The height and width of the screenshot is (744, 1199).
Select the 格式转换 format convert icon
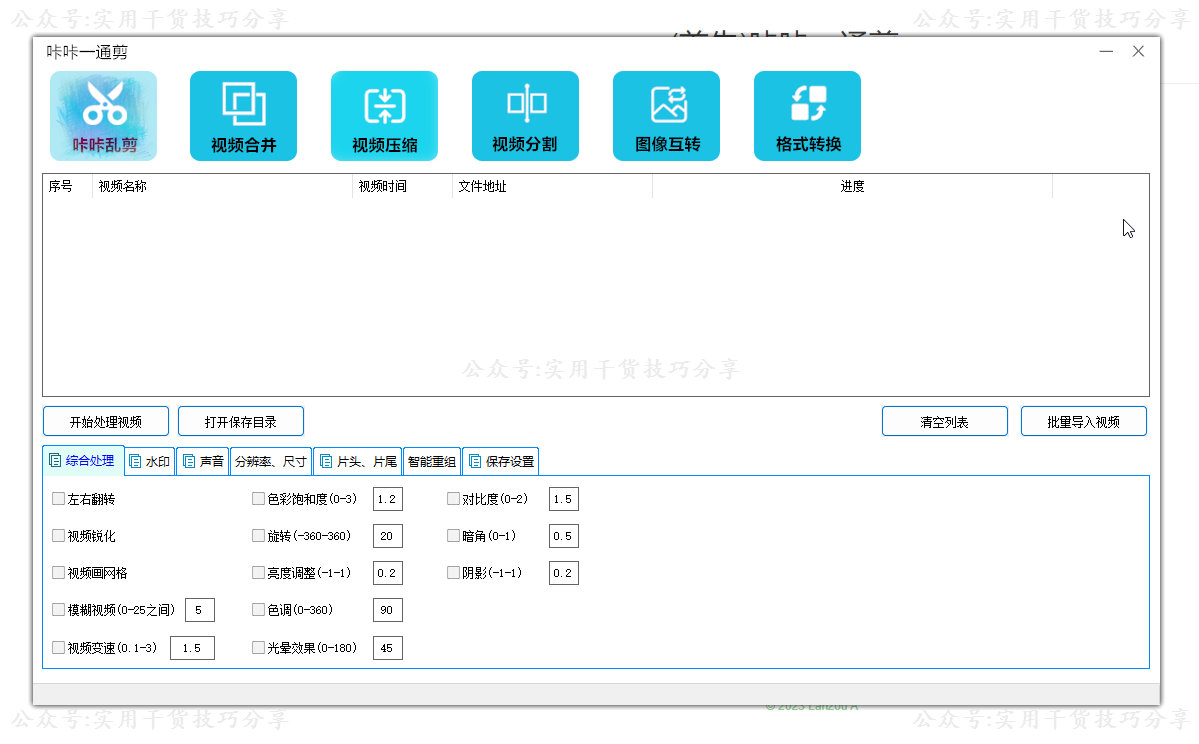pyautogui.click(x=807, y=116)
